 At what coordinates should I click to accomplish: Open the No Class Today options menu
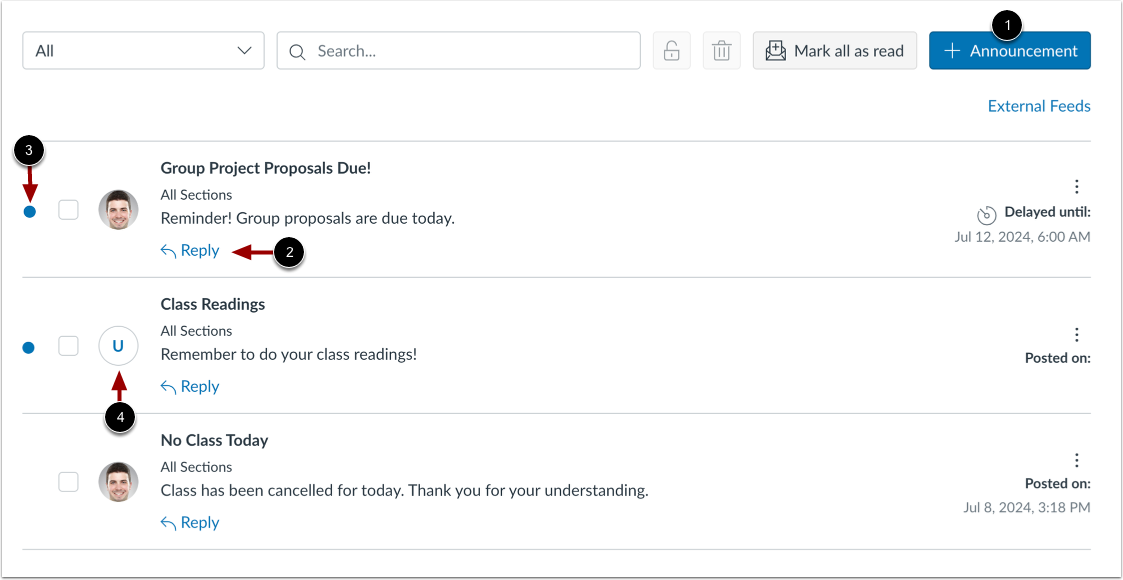(x=1076, y=459)
